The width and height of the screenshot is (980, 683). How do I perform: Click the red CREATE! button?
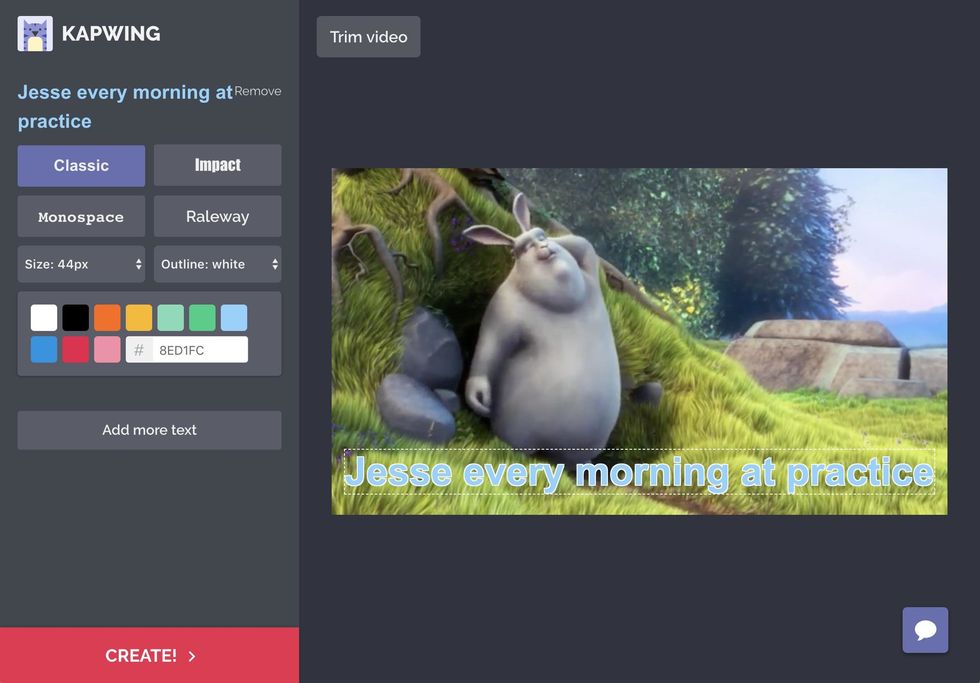(149, 656)
